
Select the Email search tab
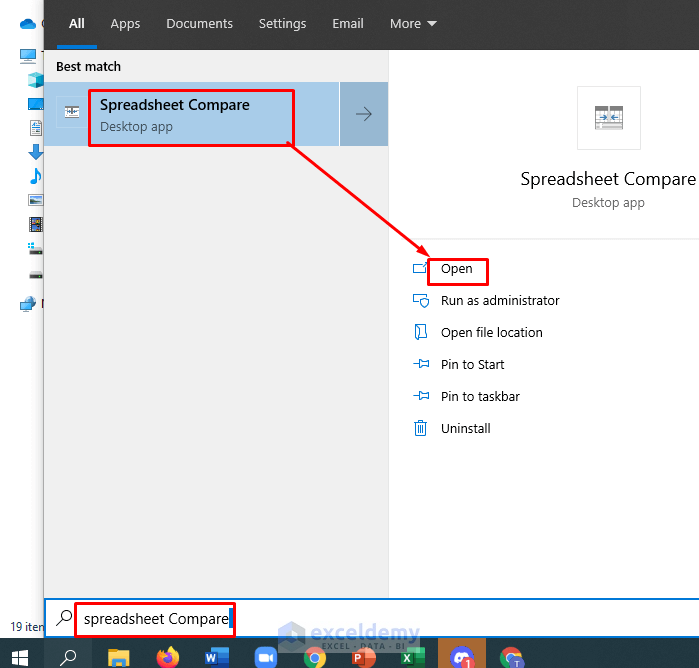[348, 24]
